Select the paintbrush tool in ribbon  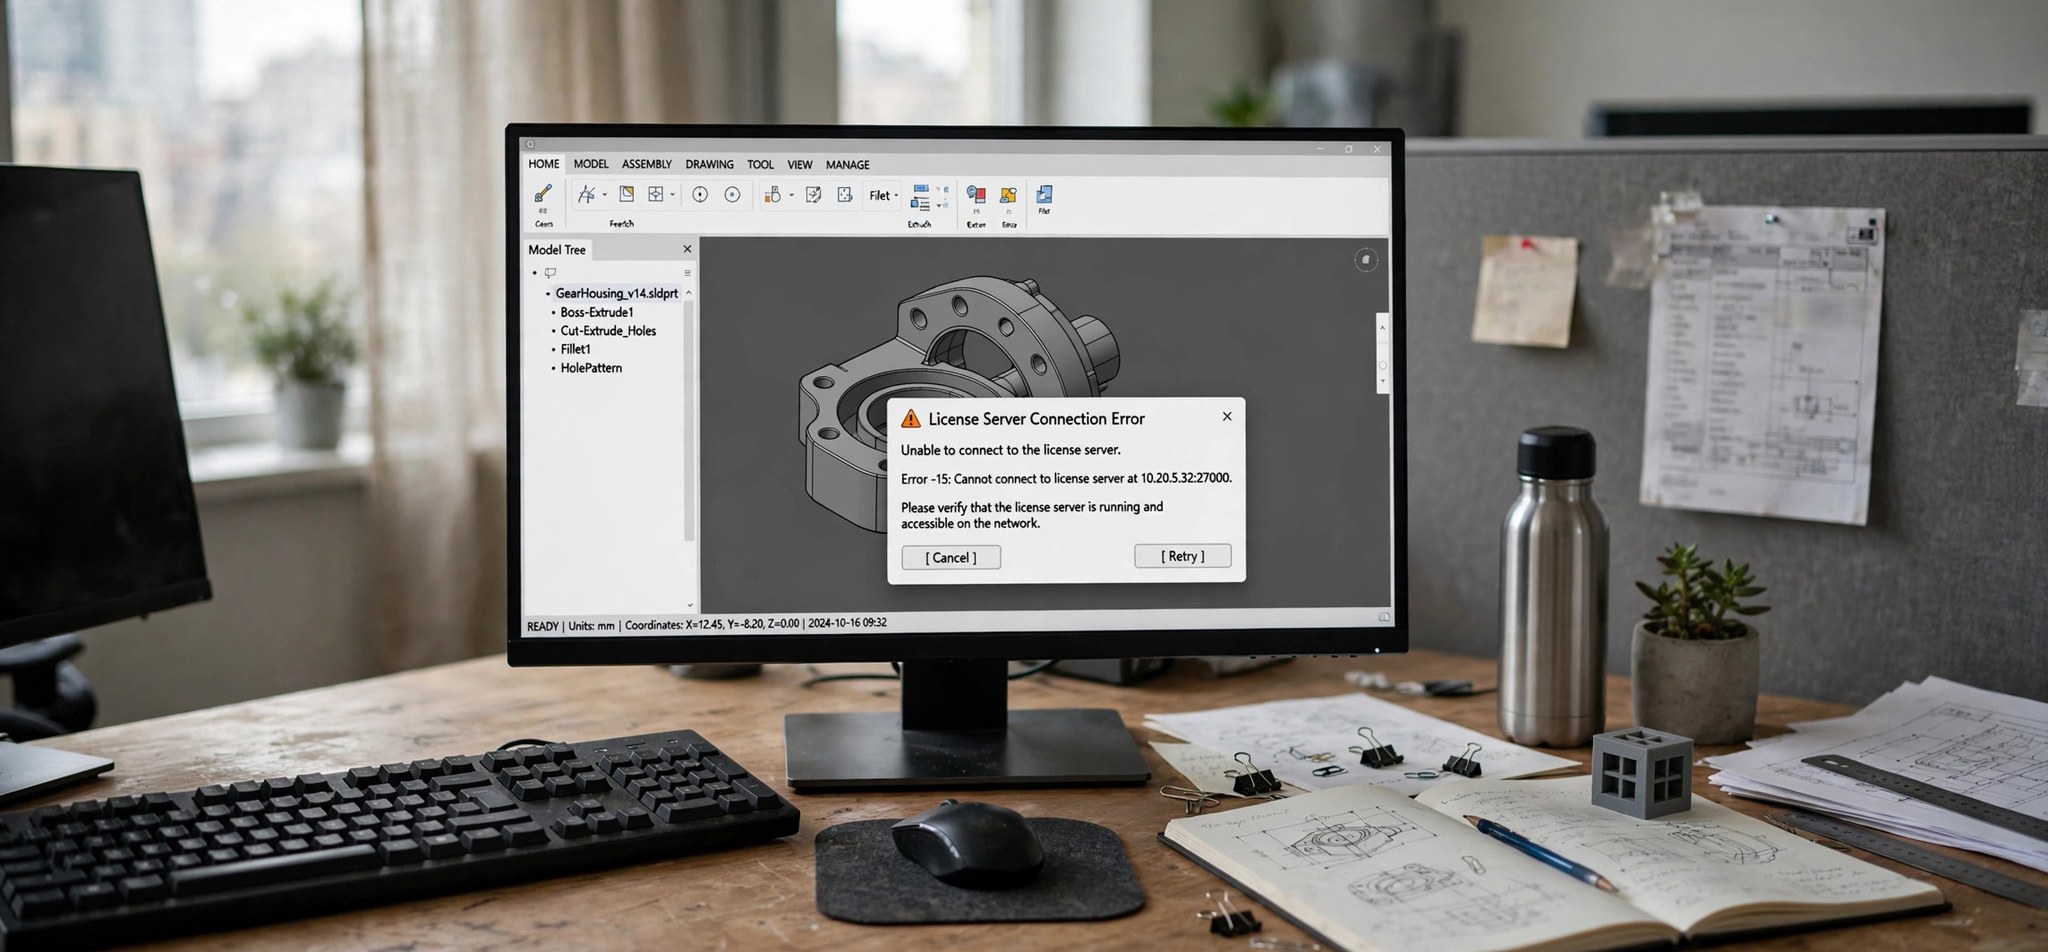click(x=543, y=193)
